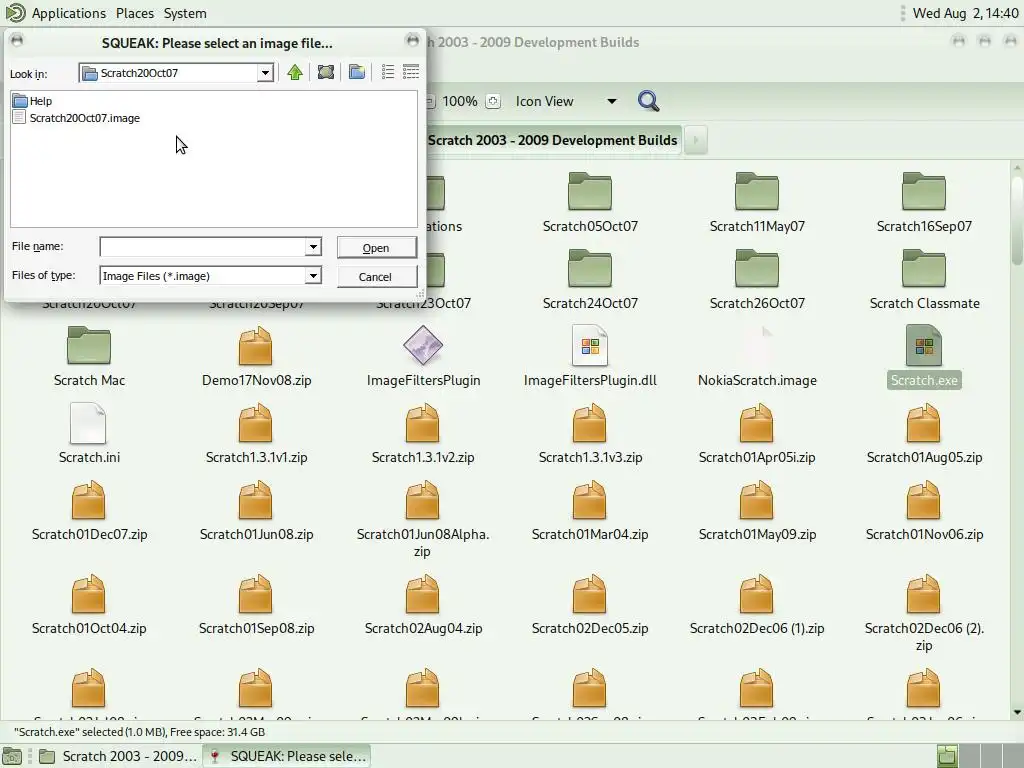Select the Scratch.ini file
The width and height of the screenshot is (1024, 768).
point(89,434)
